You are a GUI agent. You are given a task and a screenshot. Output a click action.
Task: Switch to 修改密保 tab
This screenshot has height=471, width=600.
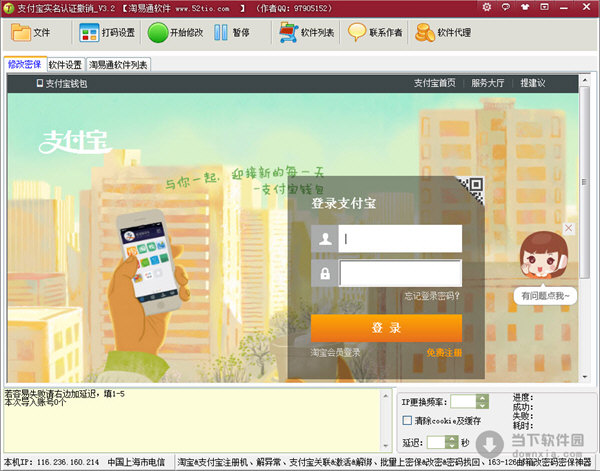point(25,64)
